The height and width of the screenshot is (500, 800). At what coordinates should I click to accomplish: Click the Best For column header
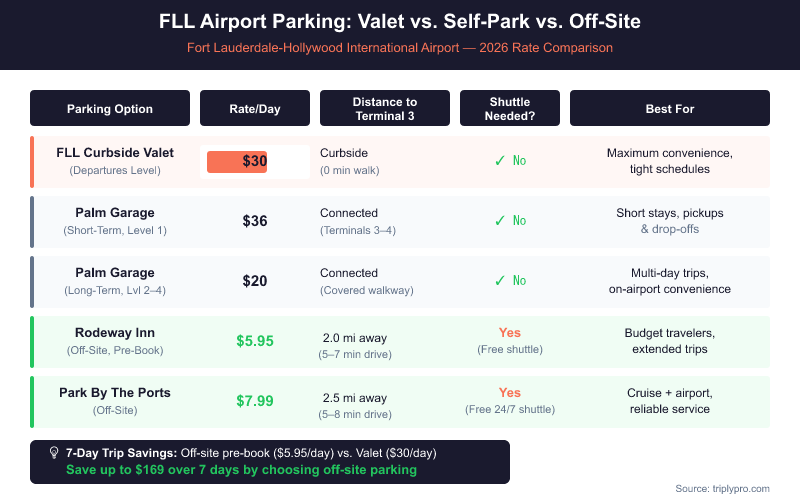670,108
